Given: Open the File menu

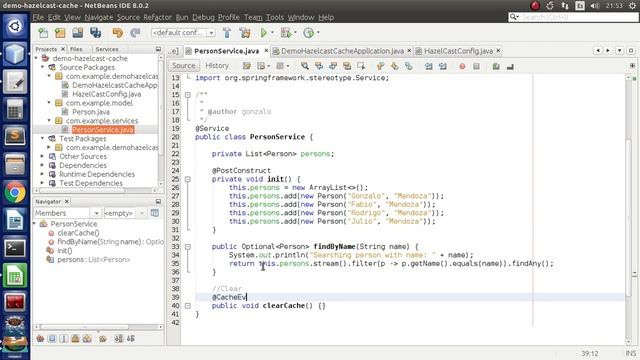Looking at the screenshot, I should pos(38,17).
